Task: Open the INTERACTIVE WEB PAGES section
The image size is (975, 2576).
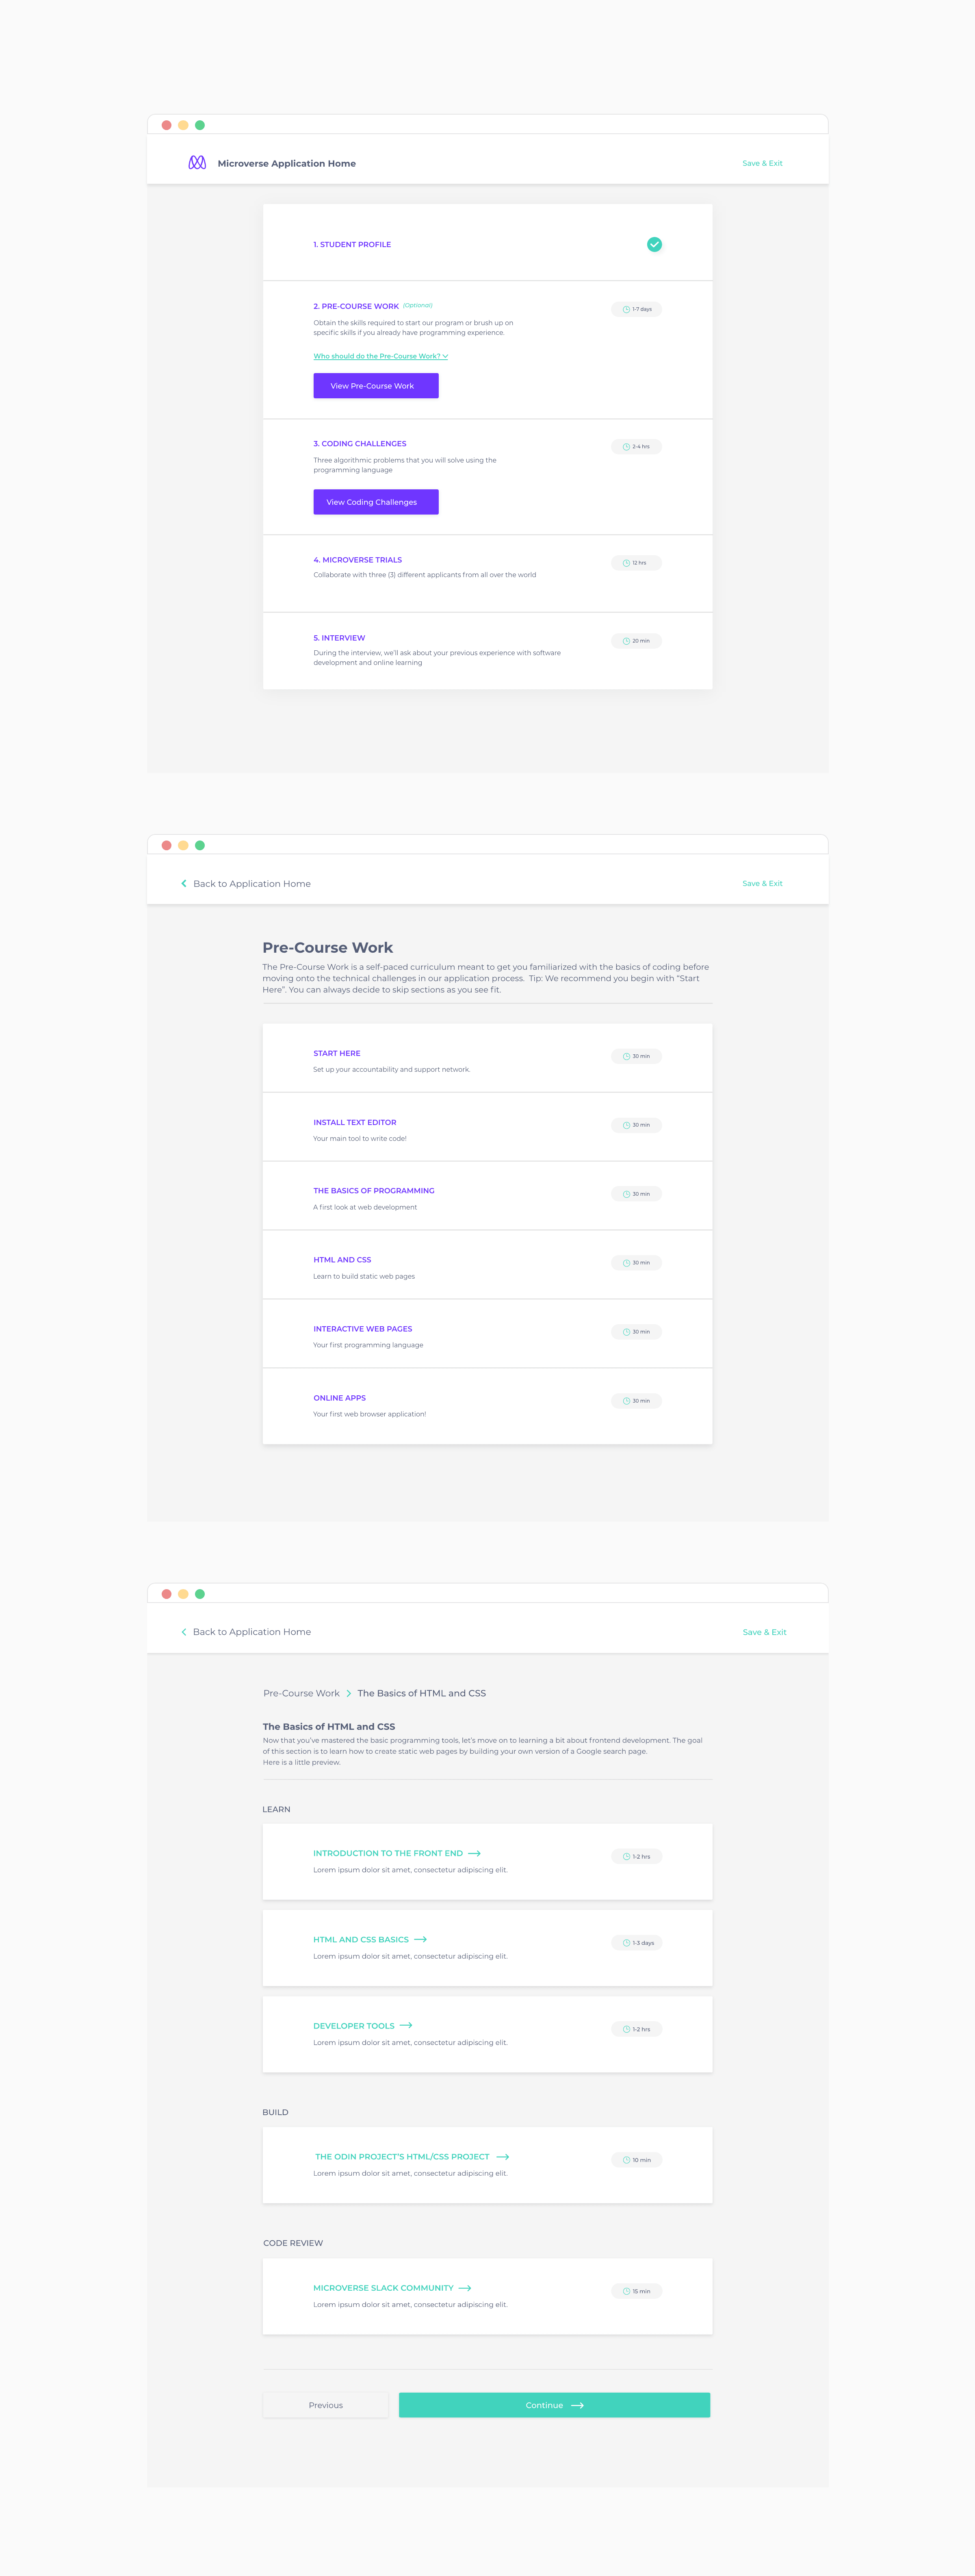Action: (363, 1329)
